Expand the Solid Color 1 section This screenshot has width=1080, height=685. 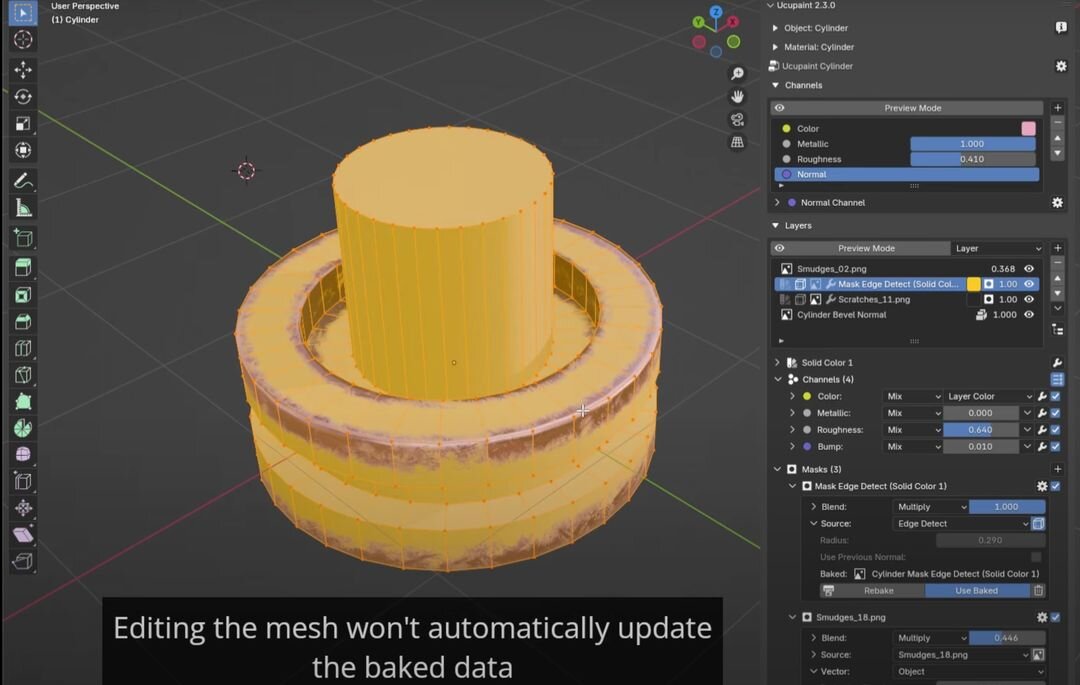click(x=778, y=363)
